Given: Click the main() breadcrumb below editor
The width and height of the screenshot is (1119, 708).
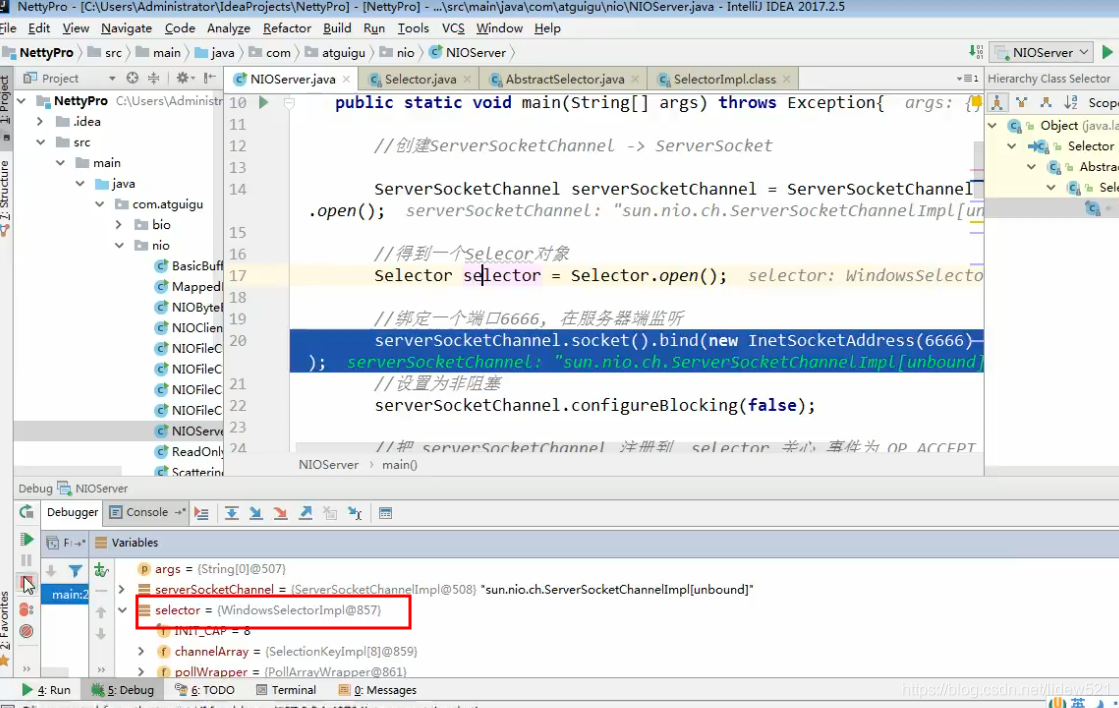Looking at the screenshot, I should coord(400,465).
